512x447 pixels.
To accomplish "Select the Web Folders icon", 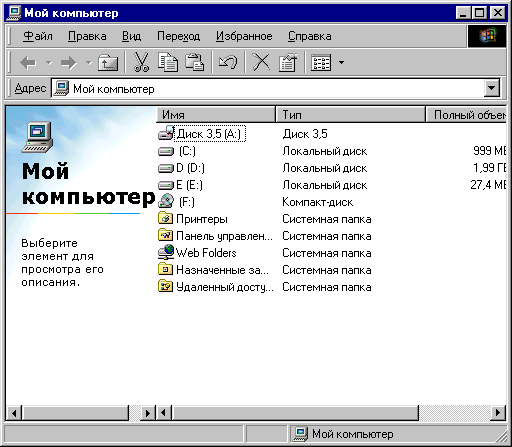I will coord(166,252).
